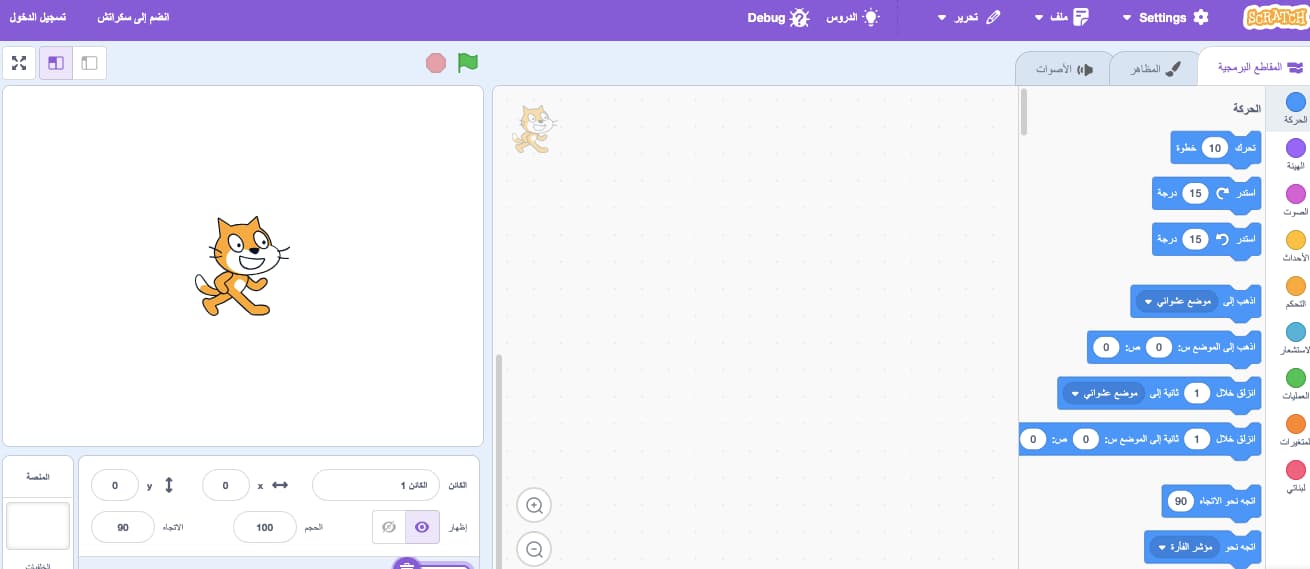1310x569 pixels.
Task: Open الدروس tutorials with the lightbulb
Action: pos(852,18)
